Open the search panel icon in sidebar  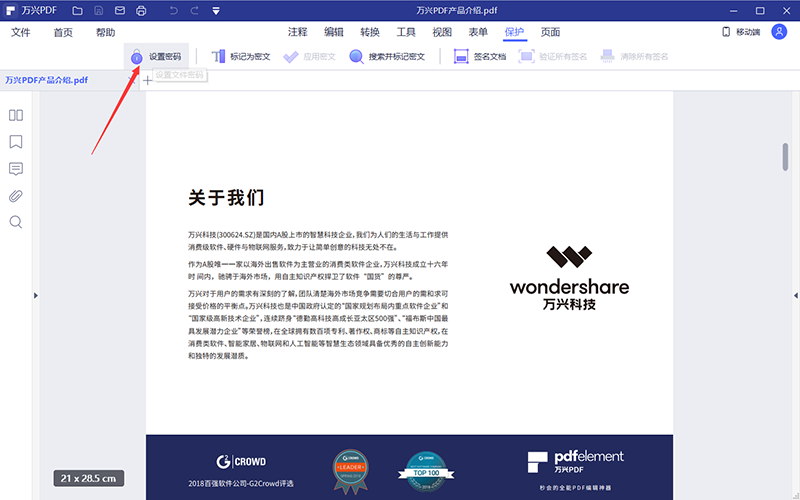click(x=16, y=222)
